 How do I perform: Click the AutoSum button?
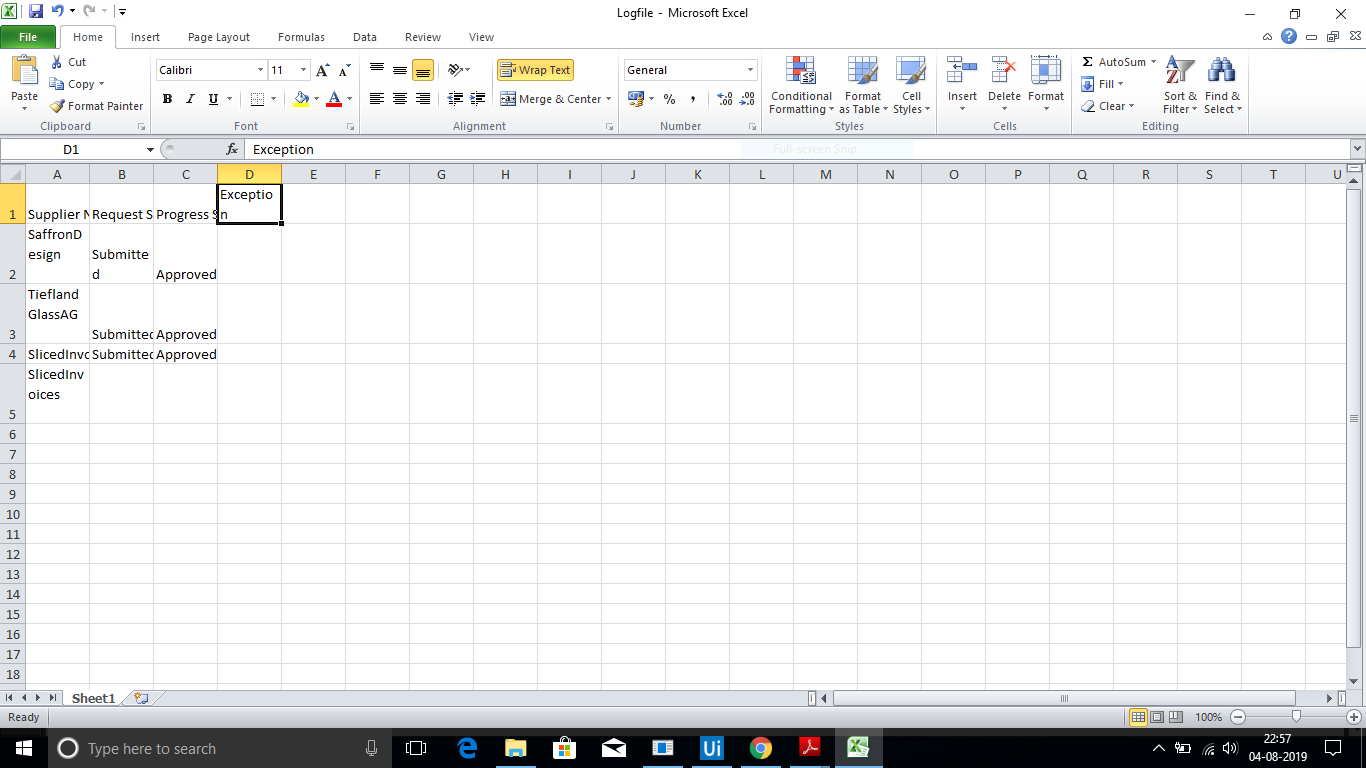point(1113,61)
